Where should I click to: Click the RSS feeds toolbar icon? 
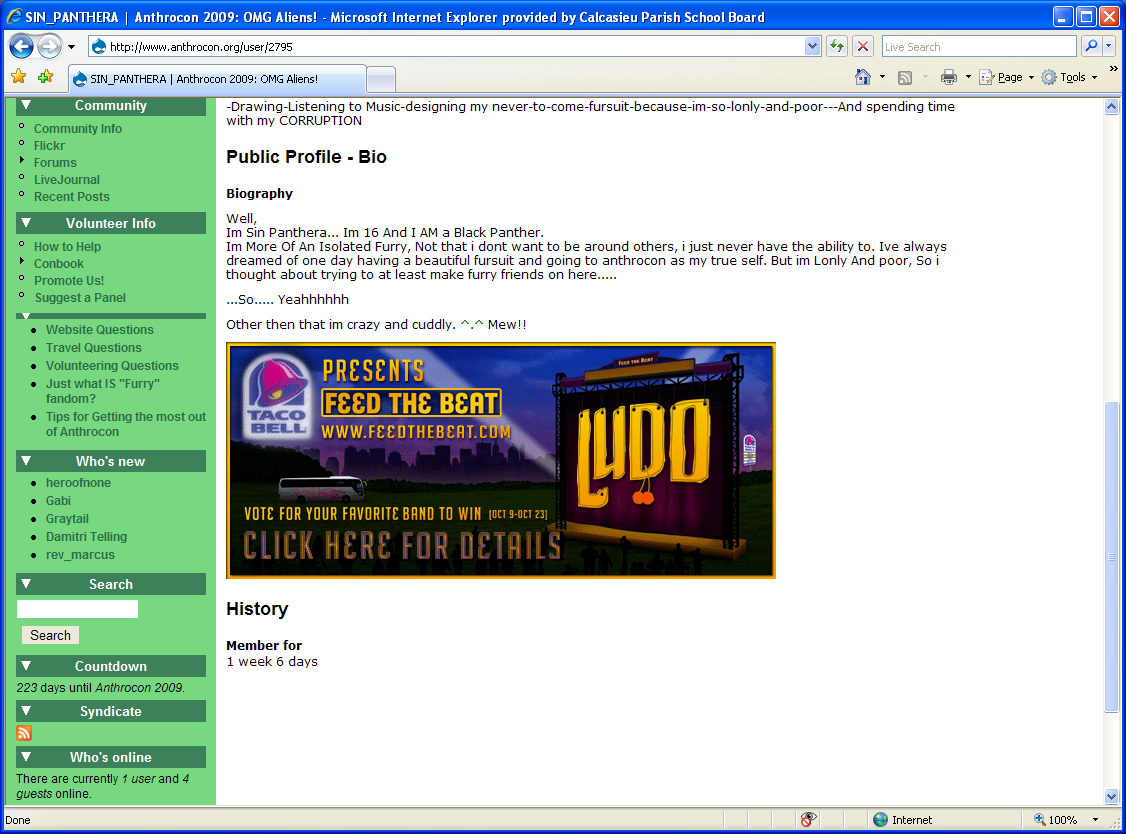click(x=905, y=78)
